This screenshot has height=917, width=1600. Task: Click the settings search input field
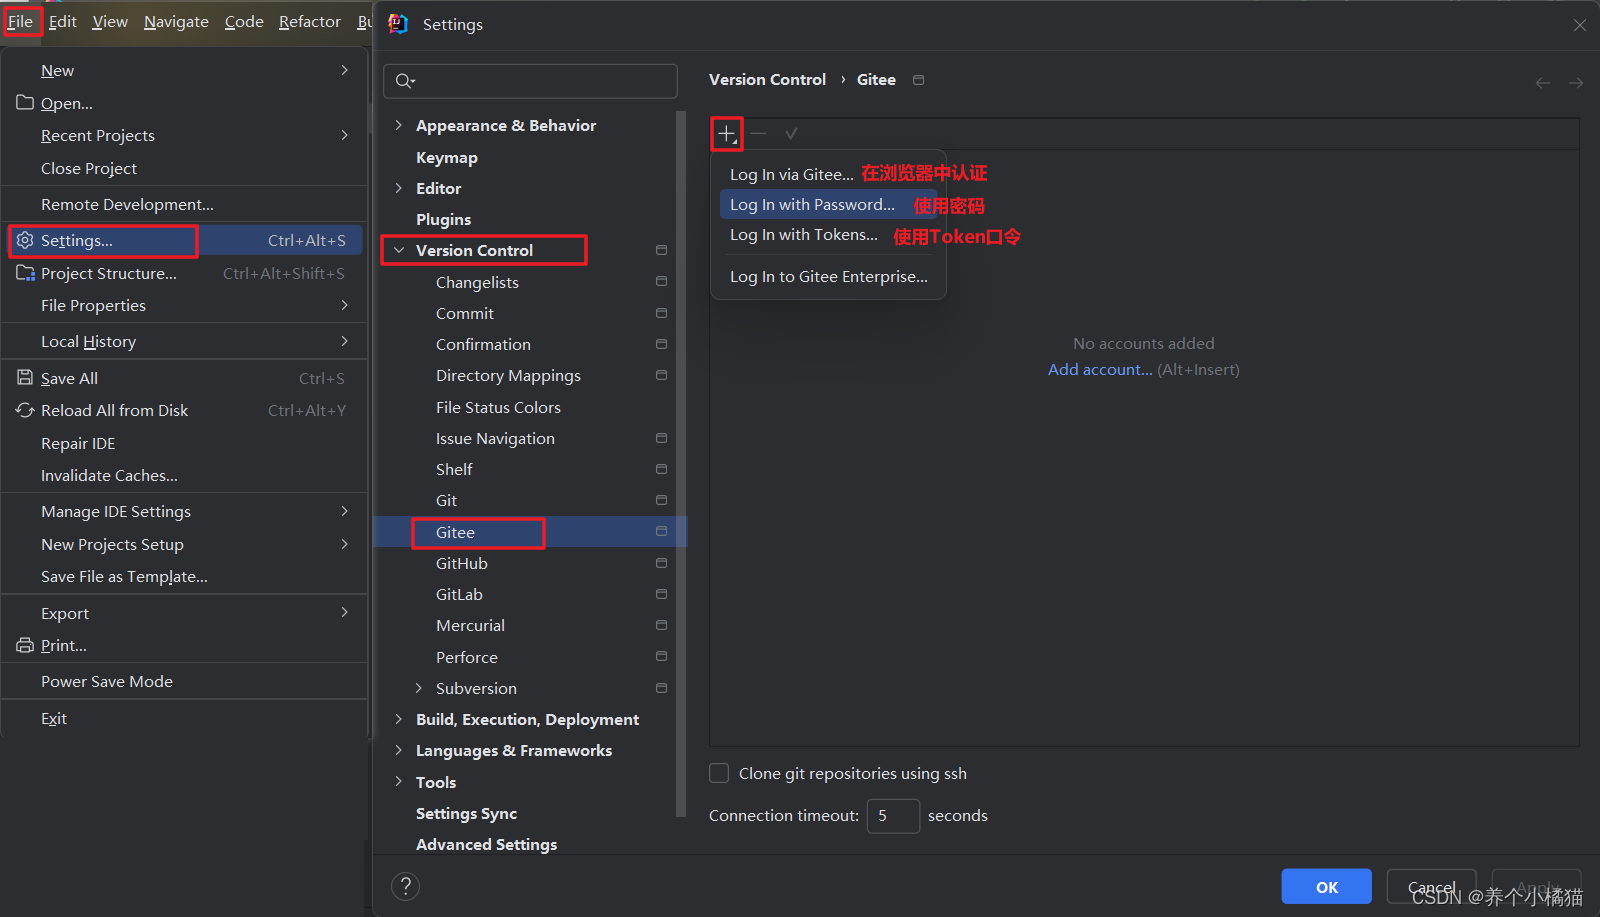[x=530, y=81]
